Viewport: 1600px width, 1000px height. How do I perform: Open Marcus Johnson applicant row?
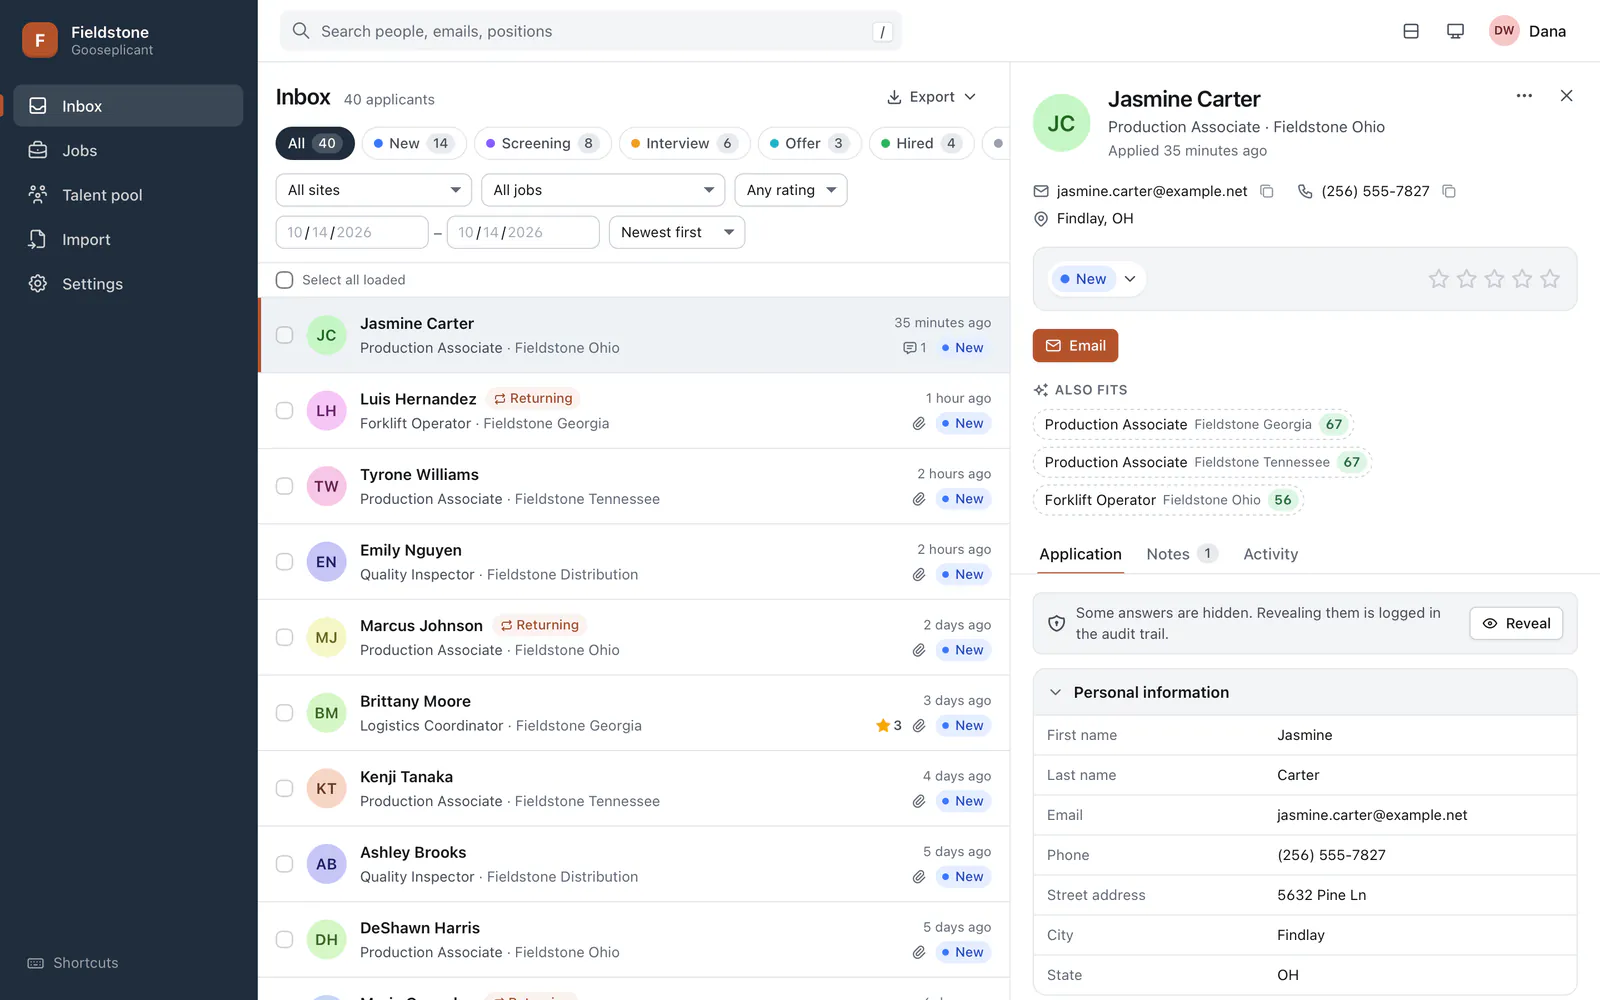point(634,638)
